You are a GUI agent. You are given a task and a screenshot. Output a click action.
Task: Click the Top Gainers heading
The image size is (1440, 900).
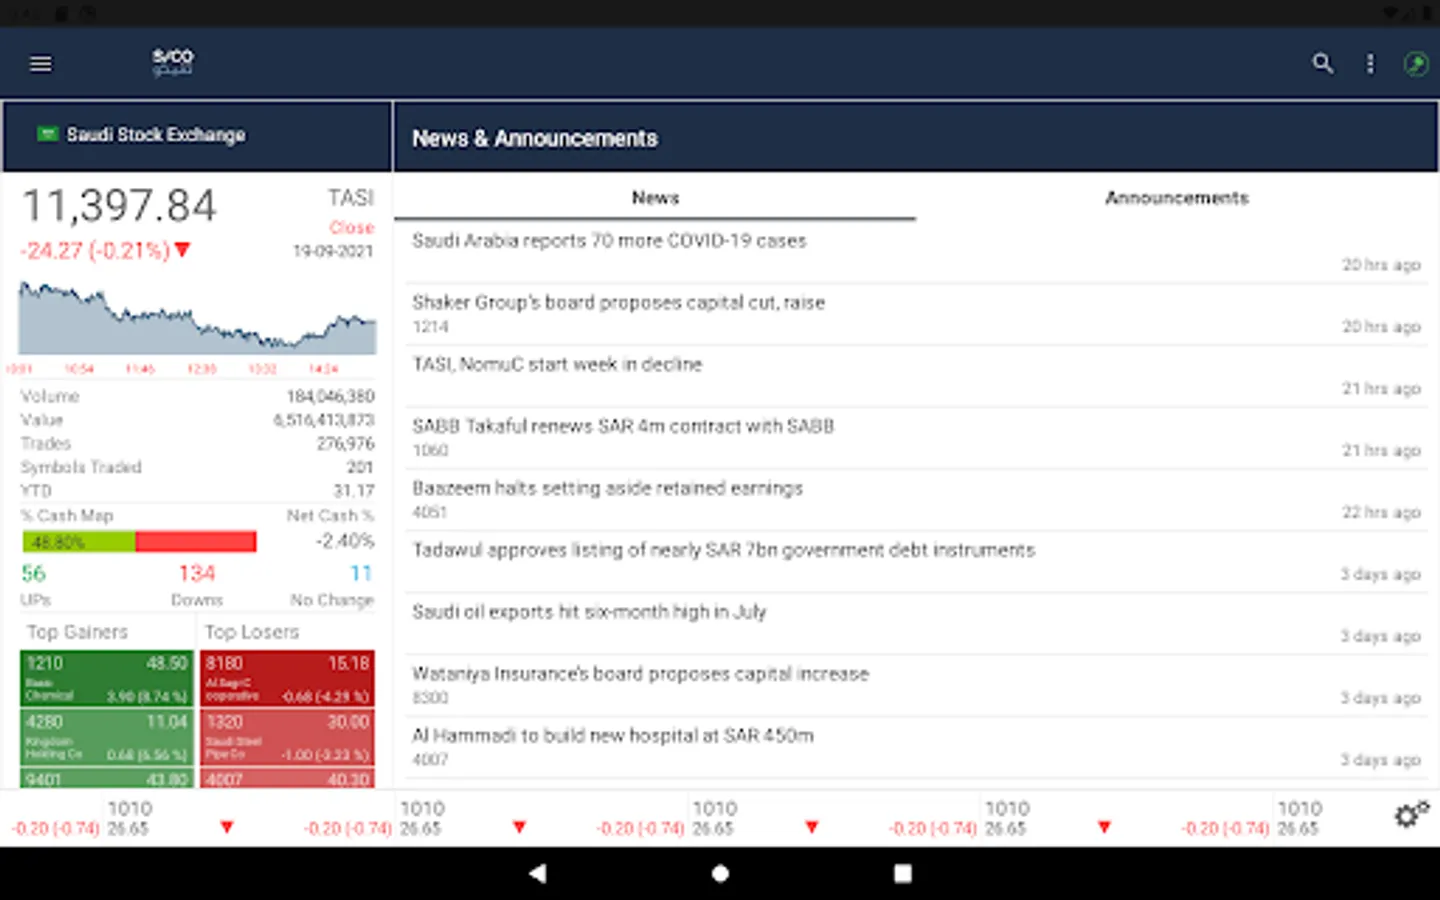[x=77, y=632]
